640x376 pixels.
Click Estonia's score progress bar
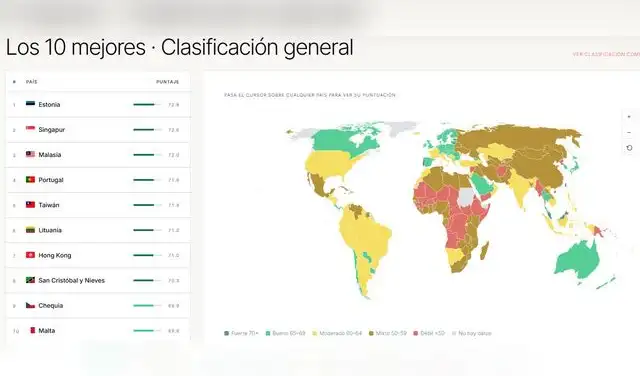tap(147, 105)
